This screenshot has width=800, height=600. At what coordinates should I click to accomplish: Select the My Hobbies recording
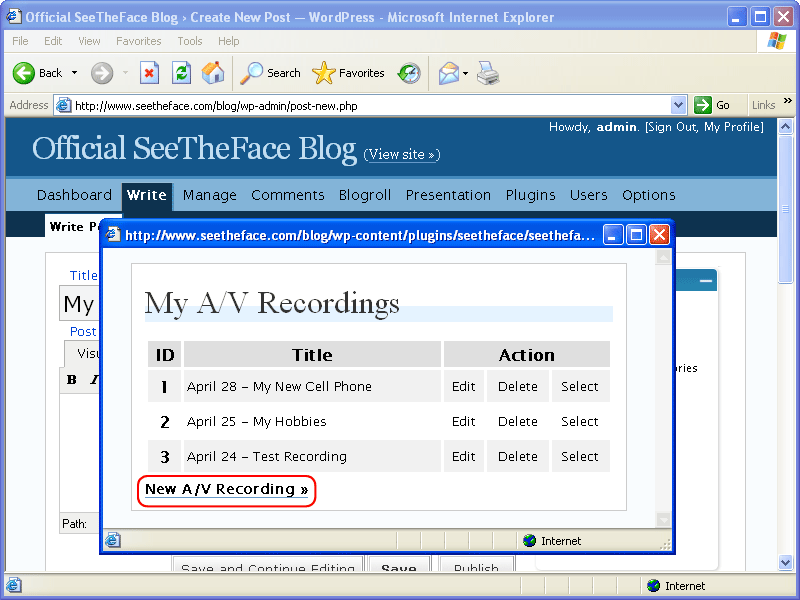[x=580, y=421]
